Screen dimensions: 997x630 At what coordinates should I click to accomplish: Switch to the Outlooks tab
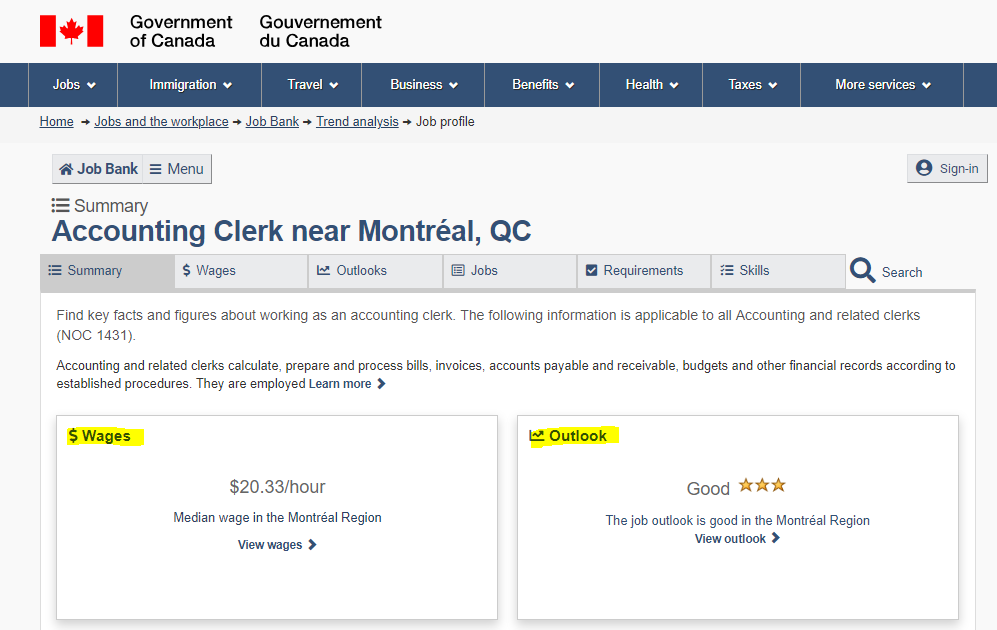[375, 271]
